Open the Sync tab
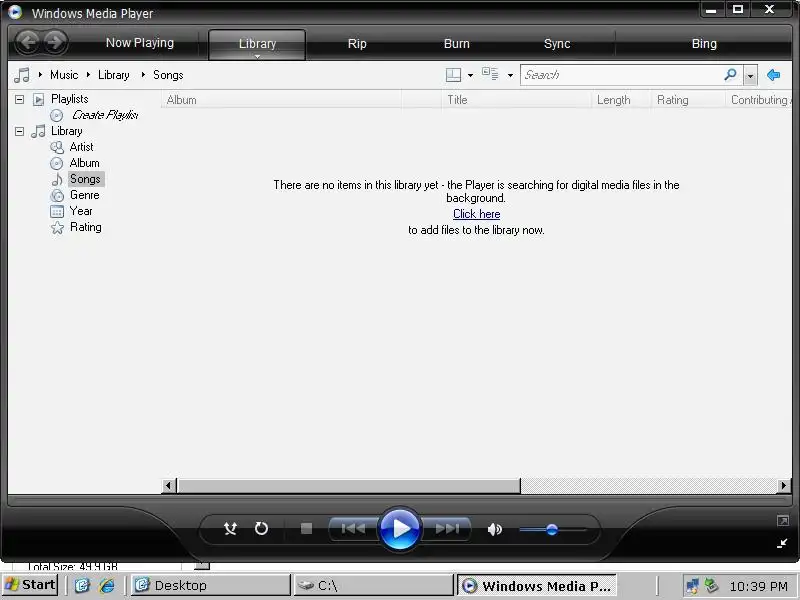 [557, 44]
